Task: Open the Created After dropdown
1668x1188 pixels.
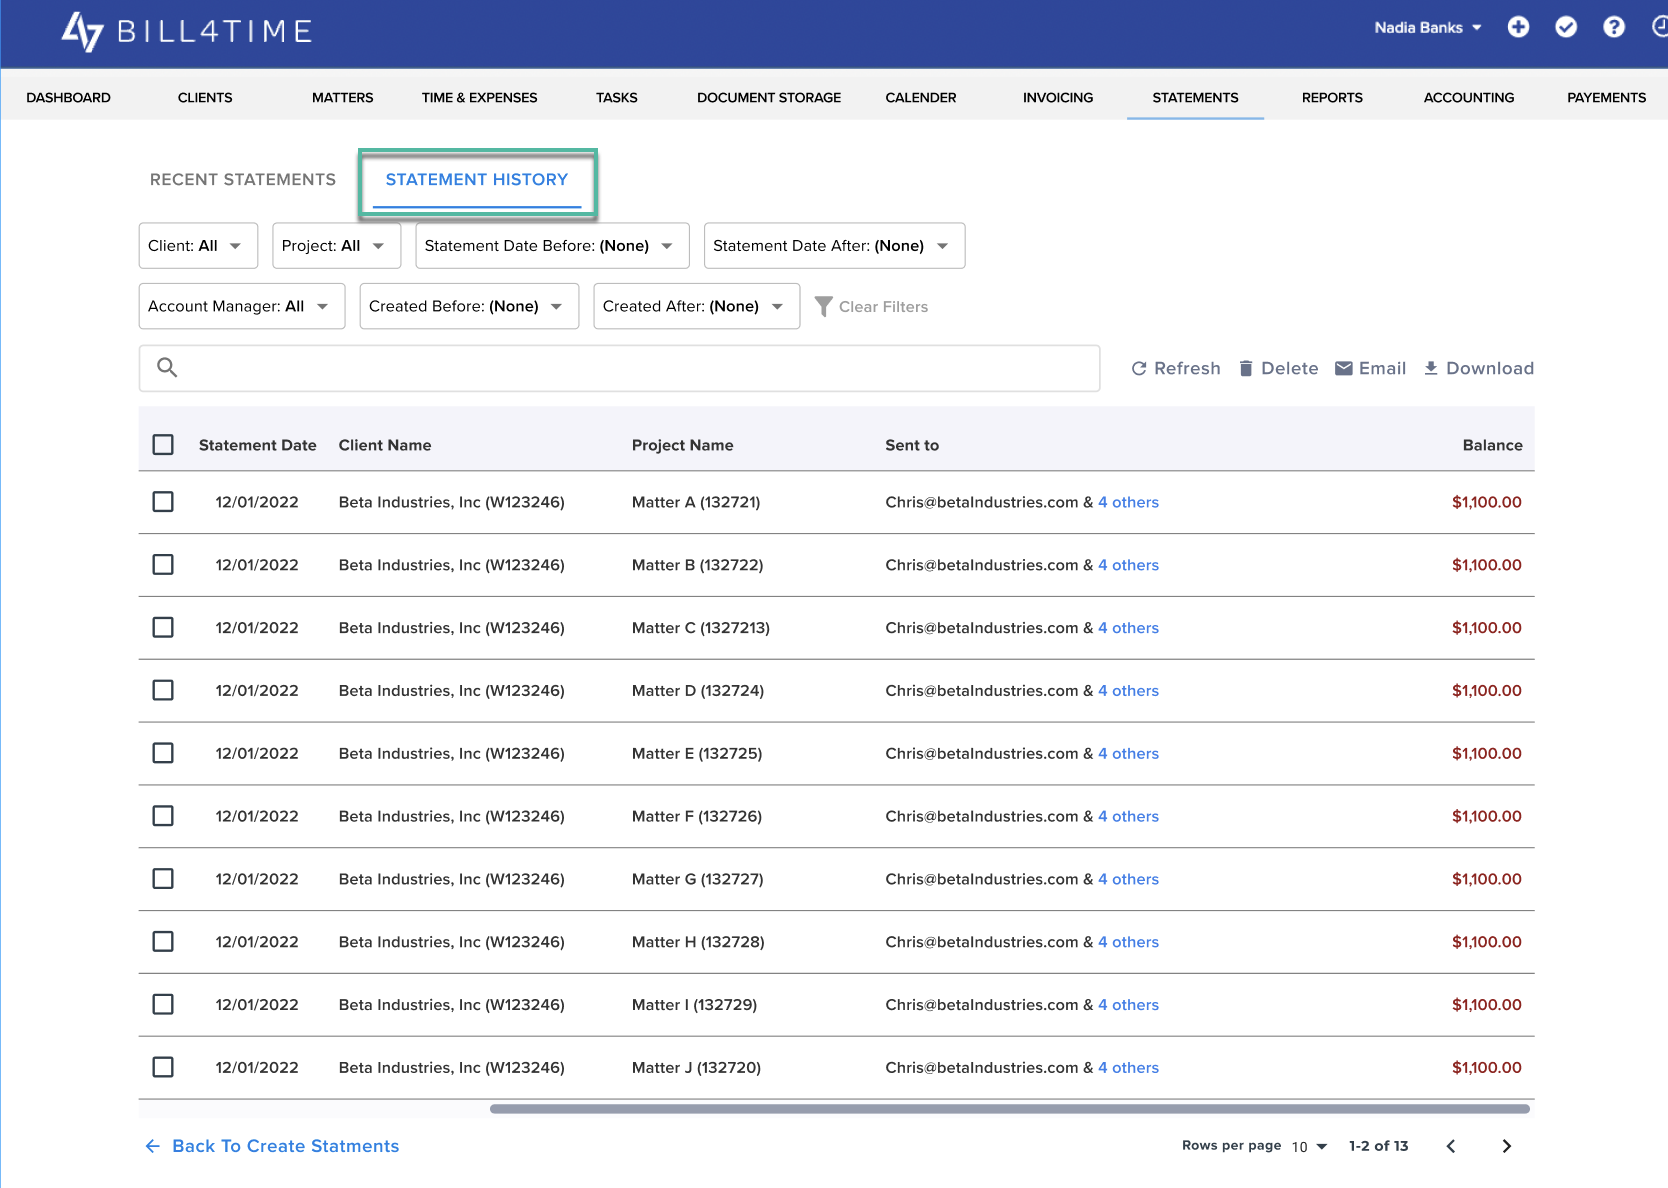Action: (696, 306)
